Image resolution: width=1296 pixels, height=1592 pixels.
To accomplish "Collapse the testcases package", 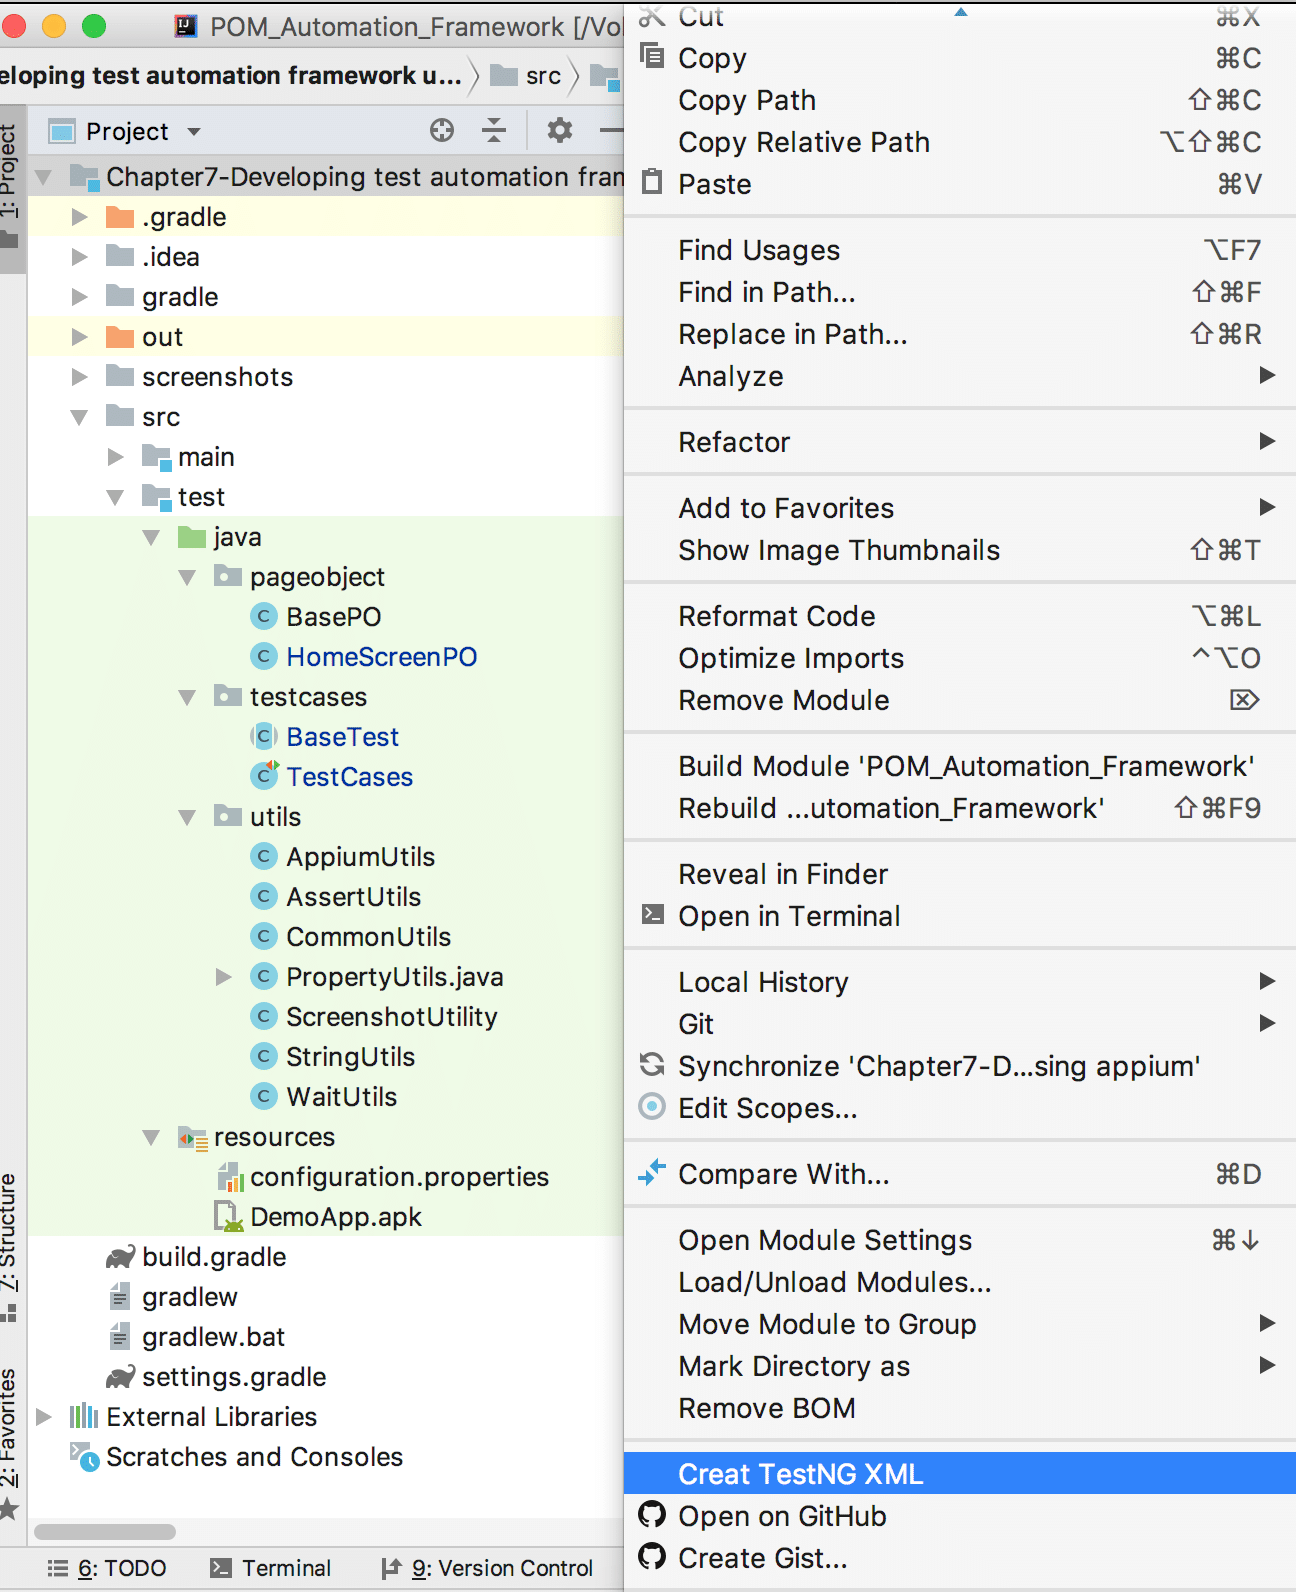I will click(187, 697).
